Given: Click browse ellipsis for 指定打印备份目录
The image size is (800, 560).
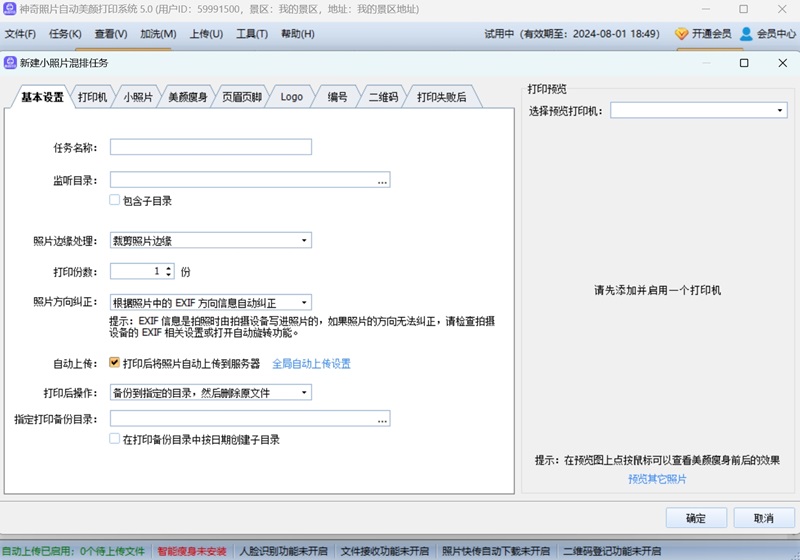Looking at the screenshot, I should click(382, 420).
